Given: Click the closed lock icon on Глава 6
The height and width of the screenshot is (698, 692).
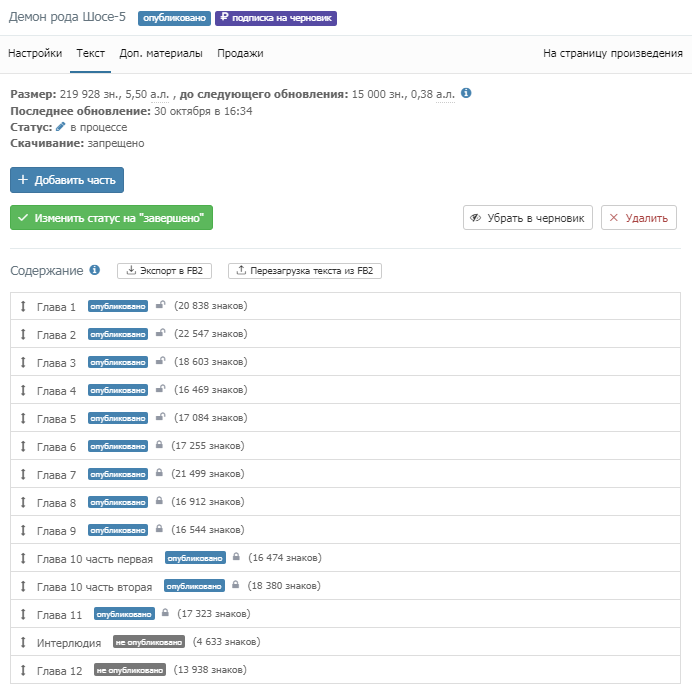Looking at the screenshot, I should (x=159, y=446).
